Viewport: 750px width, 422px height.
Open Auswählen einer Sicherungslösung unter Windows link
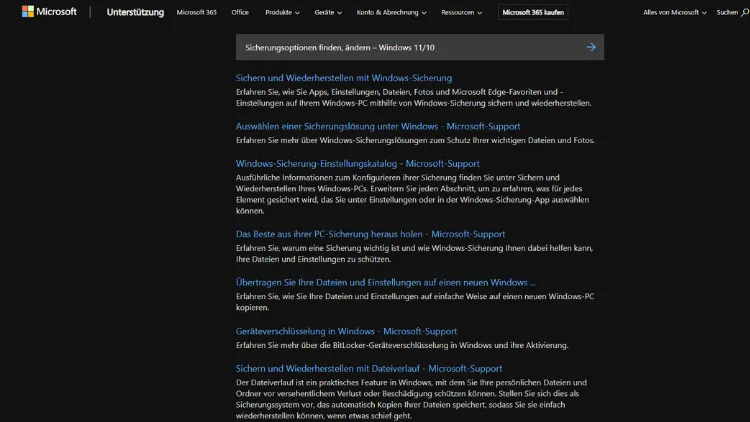click(x=378, y=126)
